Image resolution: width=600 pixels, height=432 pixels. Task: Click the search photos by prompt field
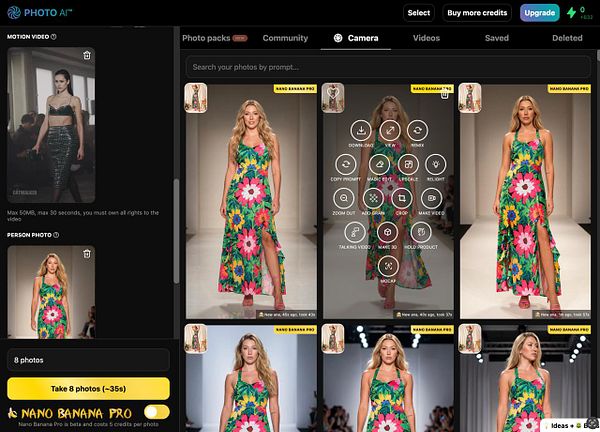(x=388, y=67)
